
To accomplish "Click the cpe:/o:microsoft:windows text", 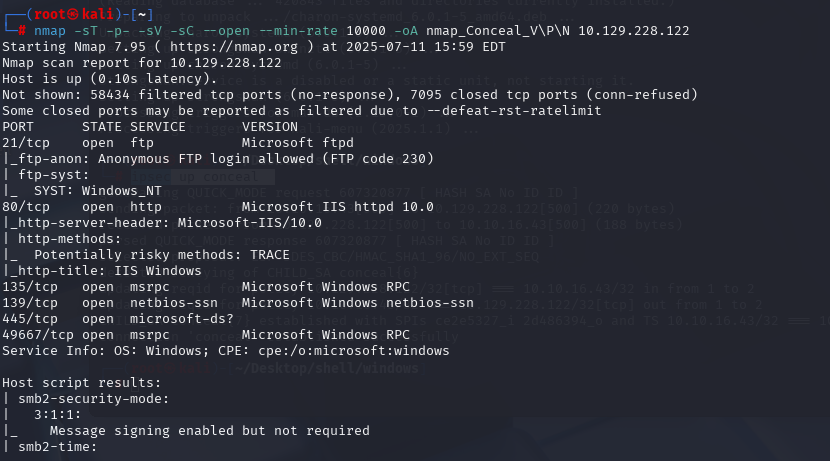I will pos(354,351).
